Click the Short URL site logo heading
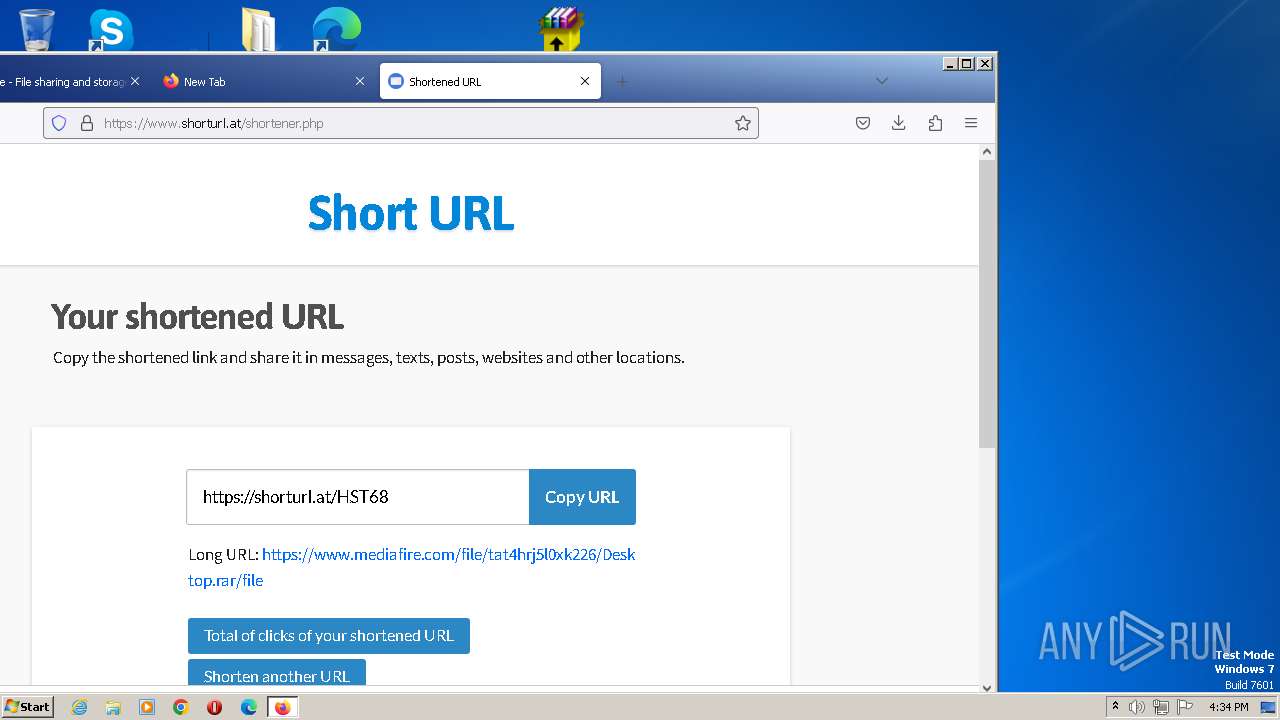Viewport: 1280px width, 720px height. tap(411, 213)
